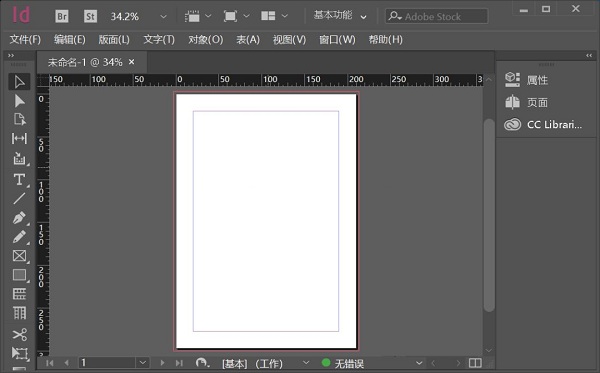The image size is (600, 373).
Task: Go to first page button
Action: click(50, 363)
